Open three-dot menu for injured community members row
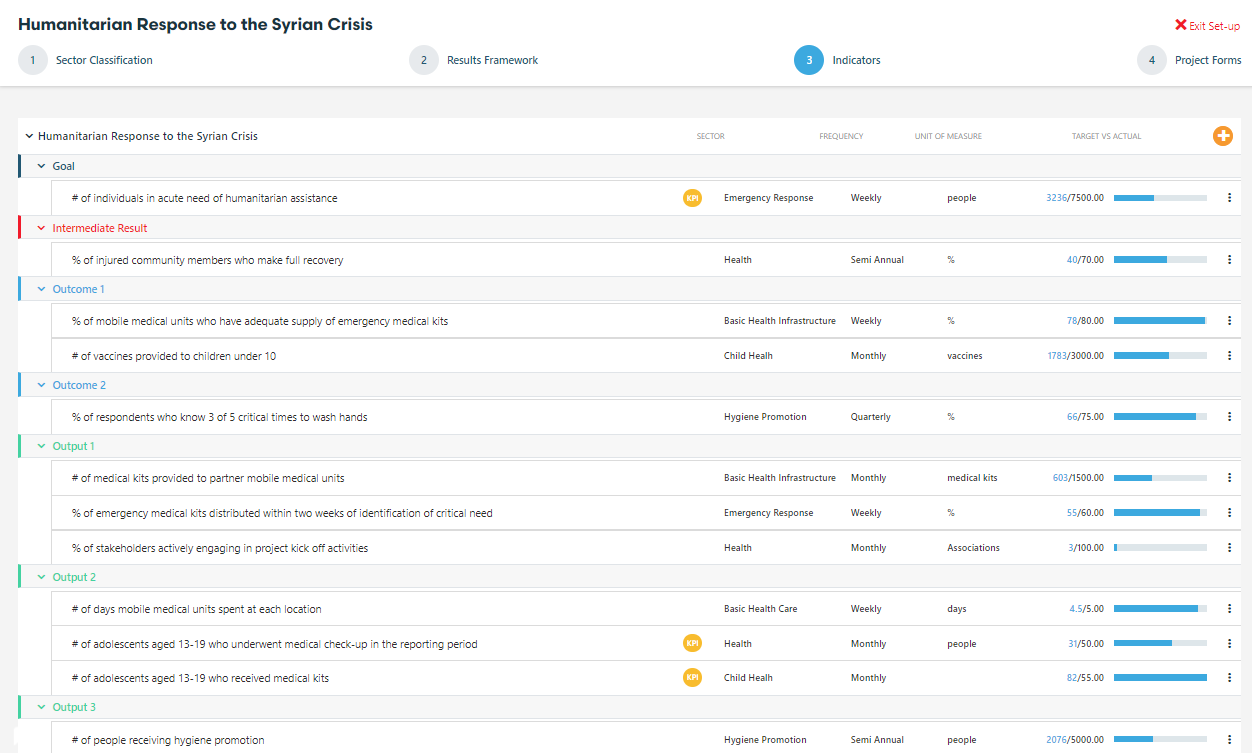 (x=1229, y=260)
